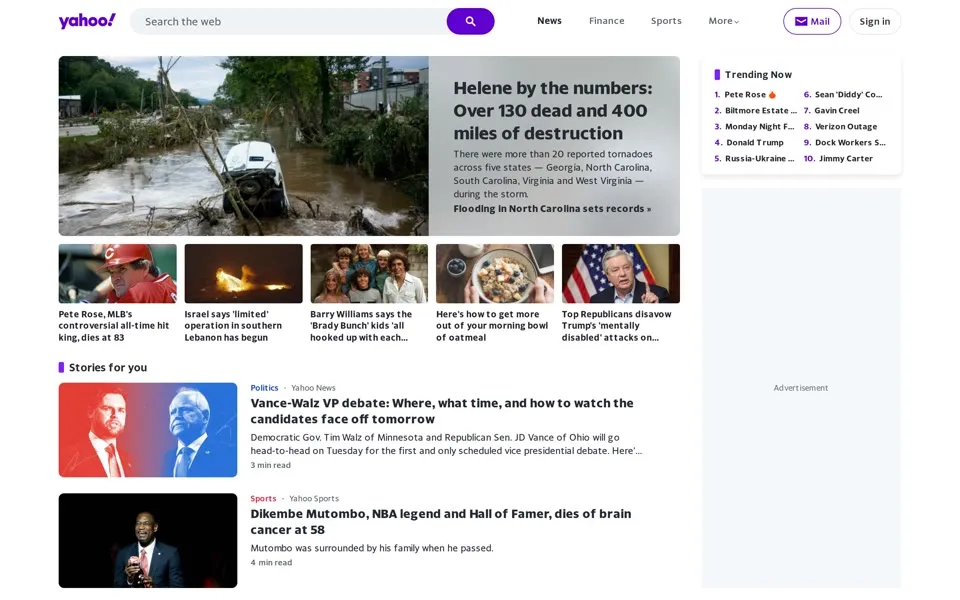Open the Lebanon explosion thumbnail
This screenshot has width=960, height=600.
tap(244, 274)
